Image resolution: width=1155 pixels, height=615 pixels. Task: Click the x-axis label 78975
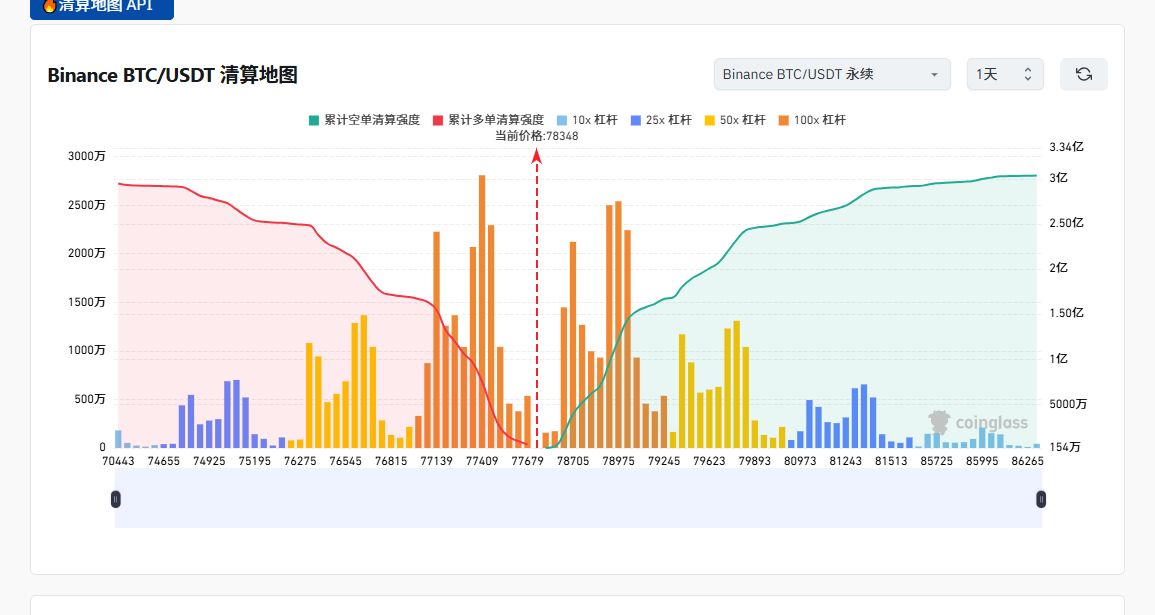coord(618,461)
